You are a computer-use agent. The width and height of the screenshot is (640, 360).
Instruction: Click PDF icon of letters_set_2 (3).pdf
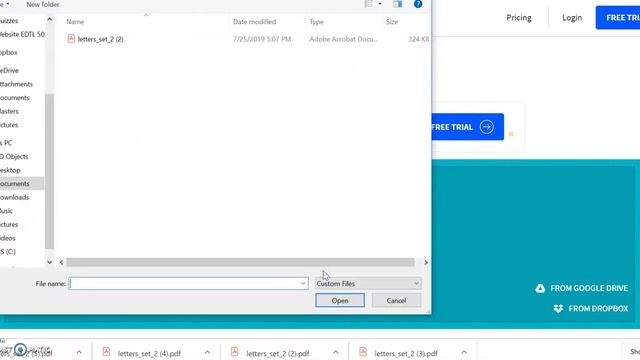tap(363, 351)
